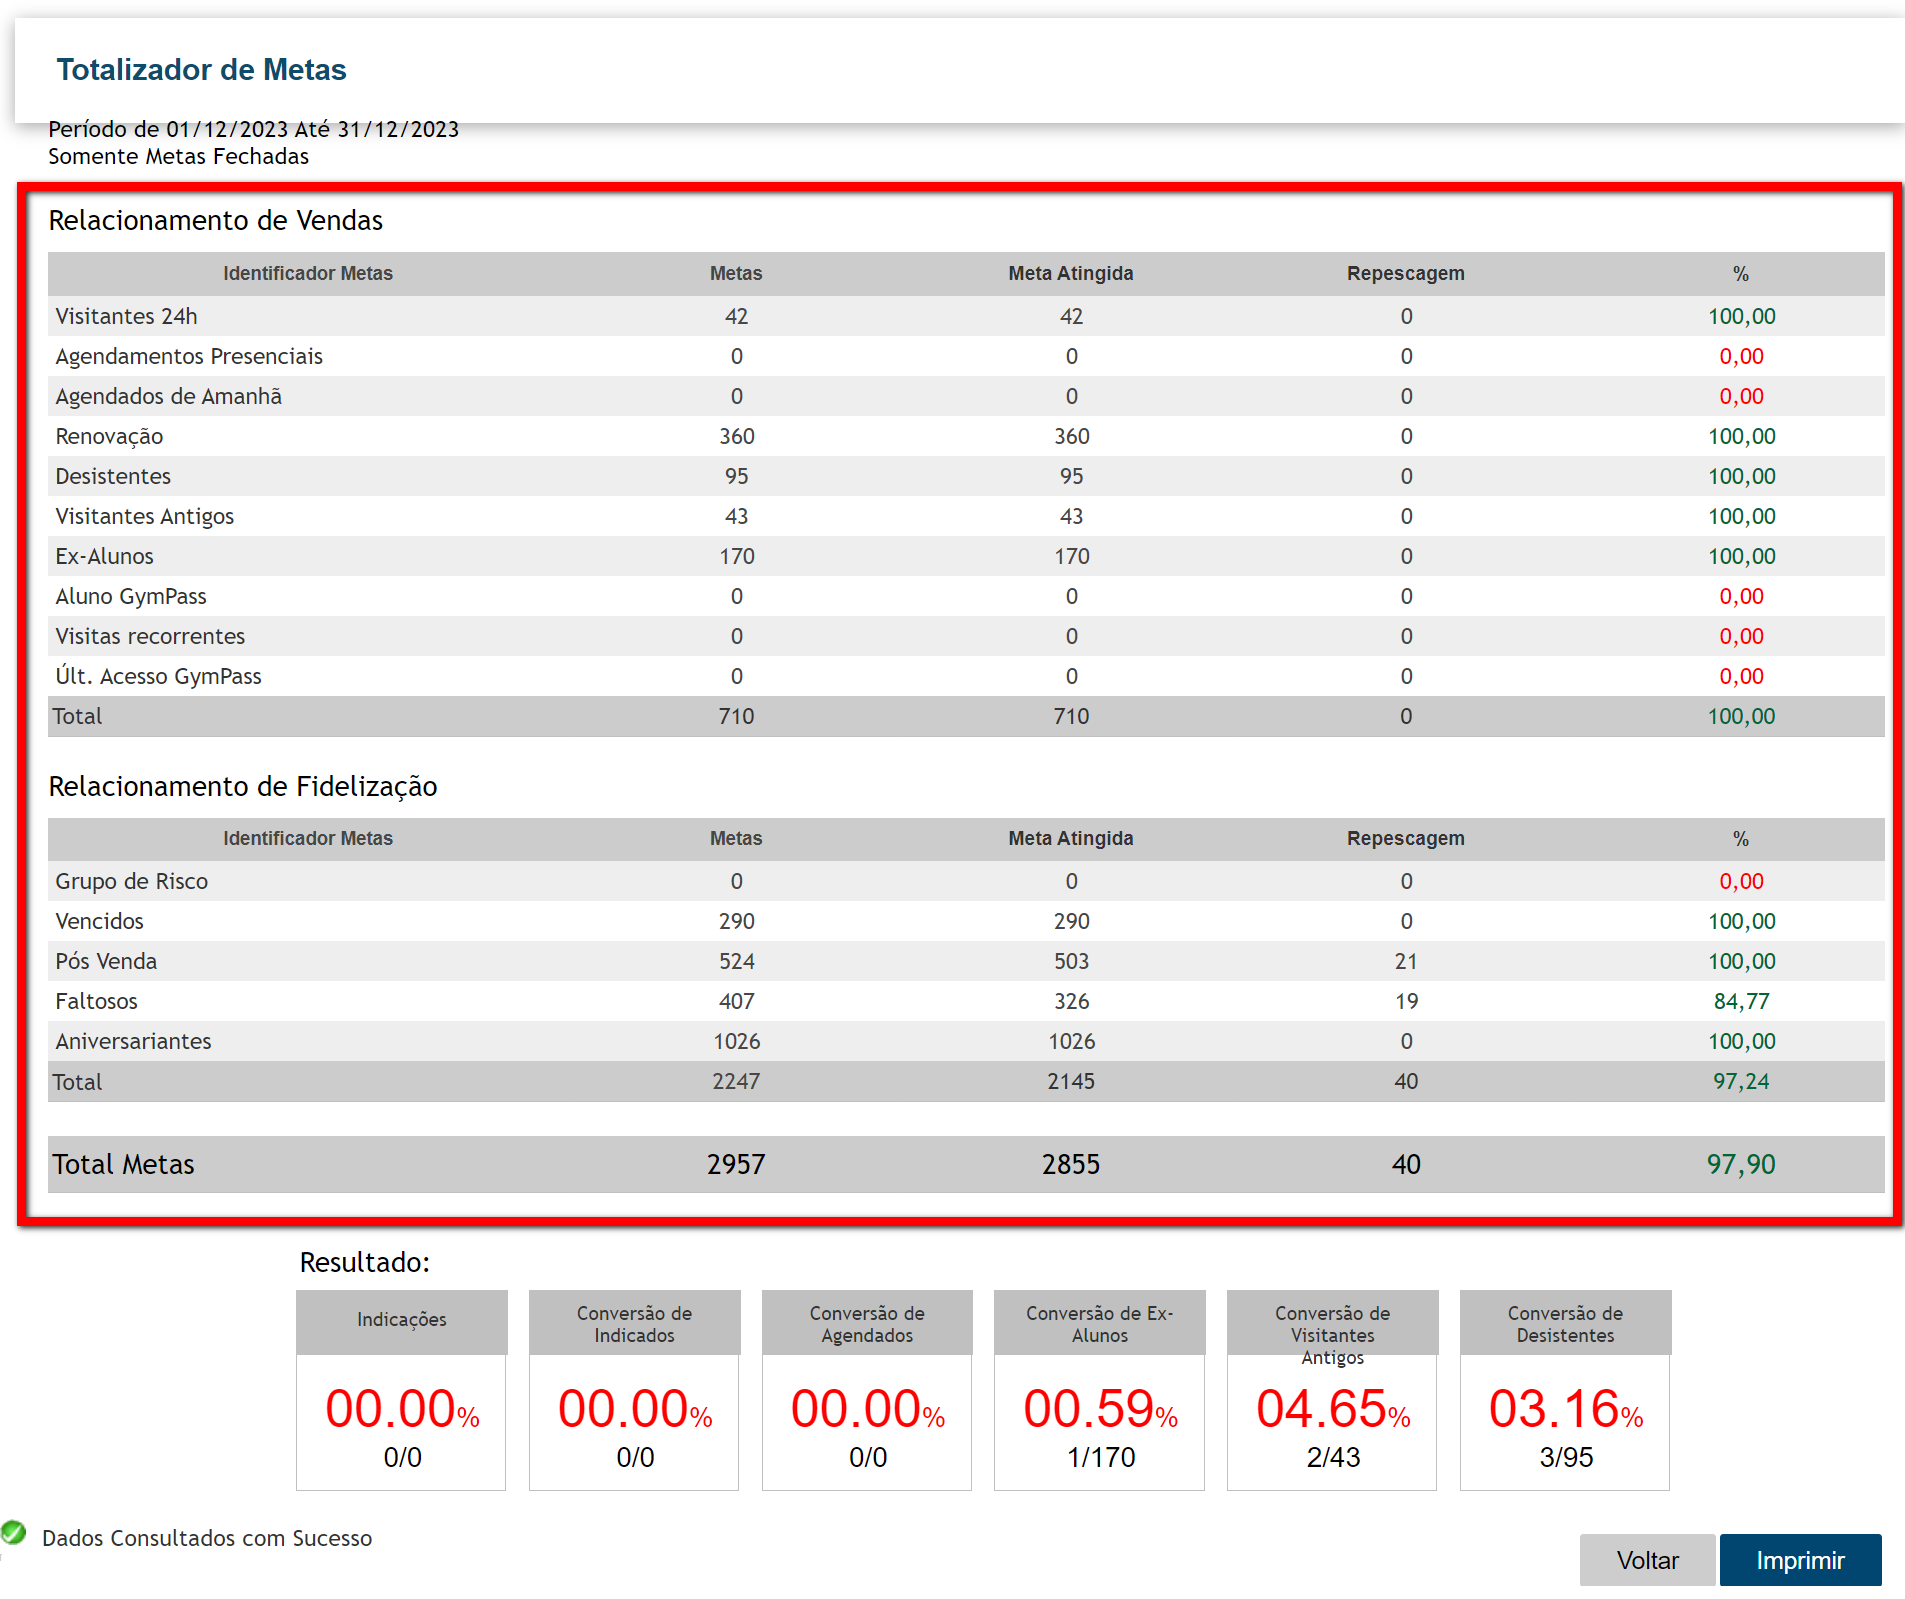This screenshot has height=1599, width=1905.
Task: Select the Aniversariantes row label
Action: tap(134, 1041)
